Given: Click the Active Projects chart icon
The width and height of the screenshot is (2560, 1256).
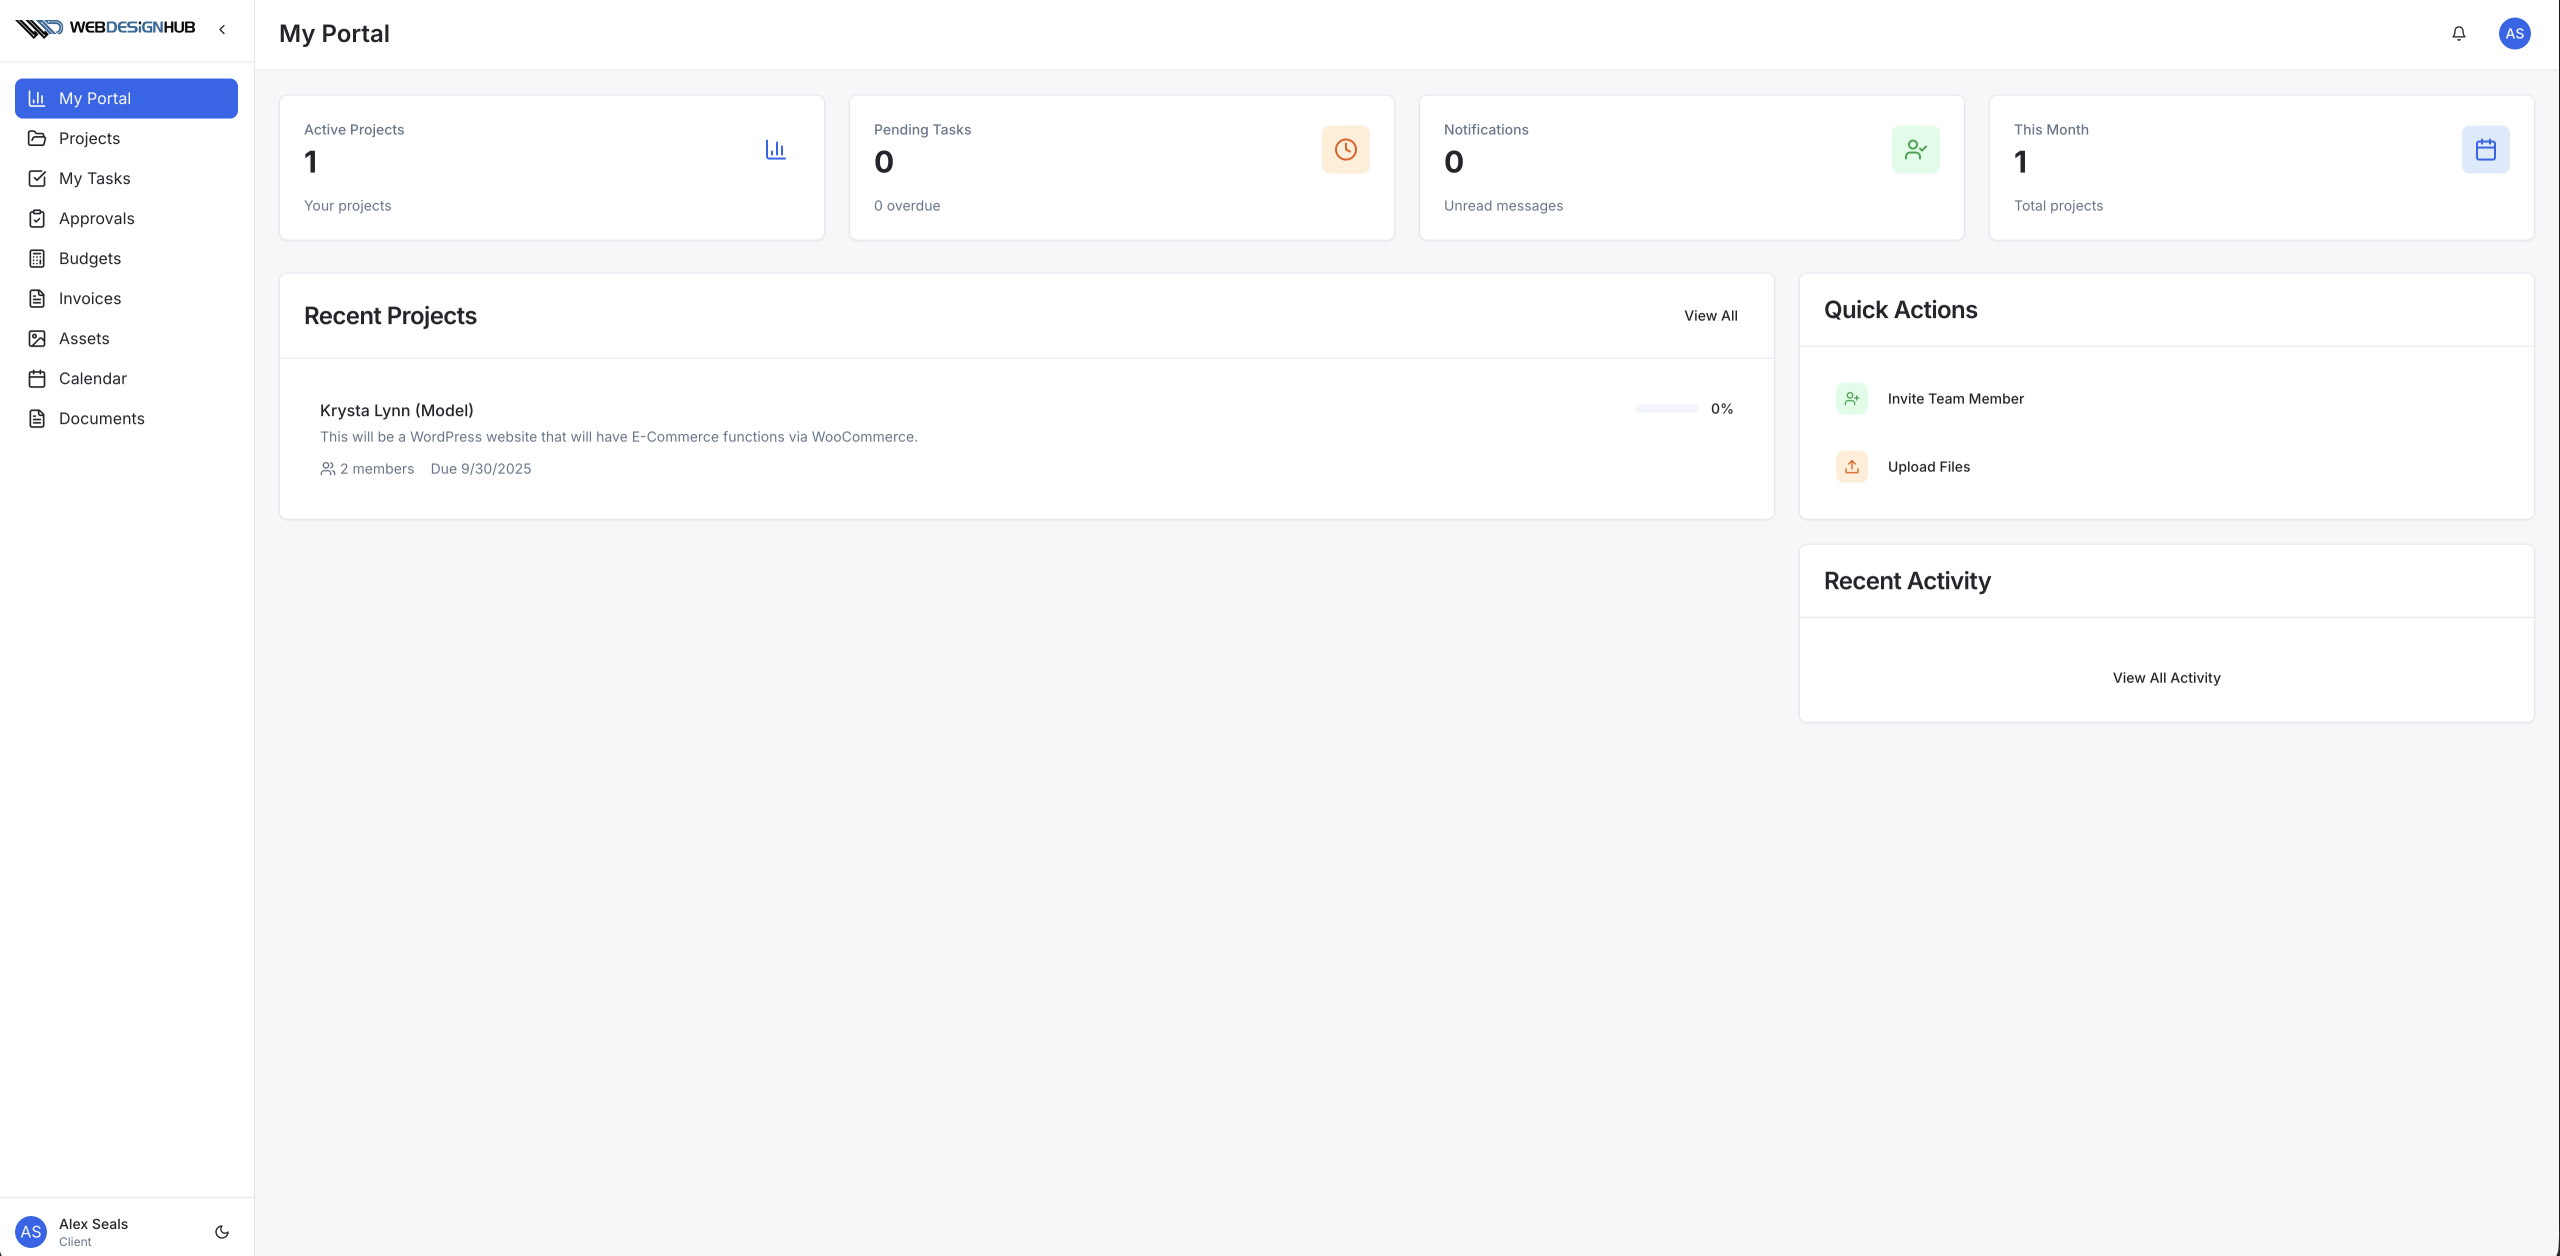Looking at the screenshot, I should [x=775, y=149].
